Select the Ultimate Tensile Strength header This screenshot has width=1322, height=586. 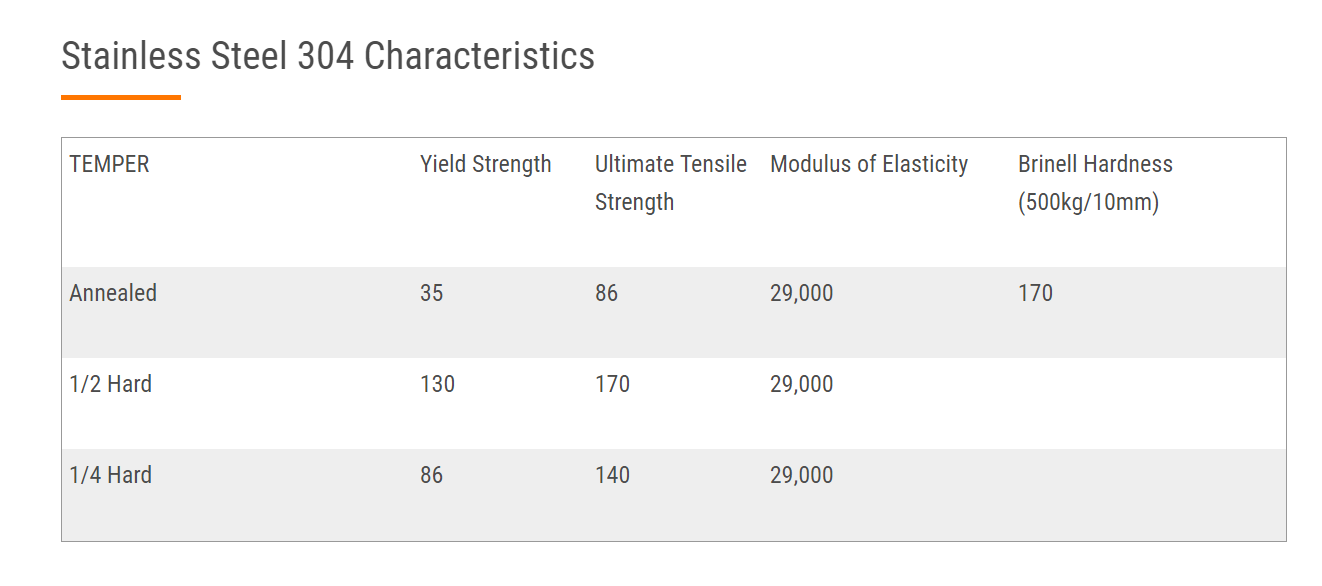click(x=670, y=183)
